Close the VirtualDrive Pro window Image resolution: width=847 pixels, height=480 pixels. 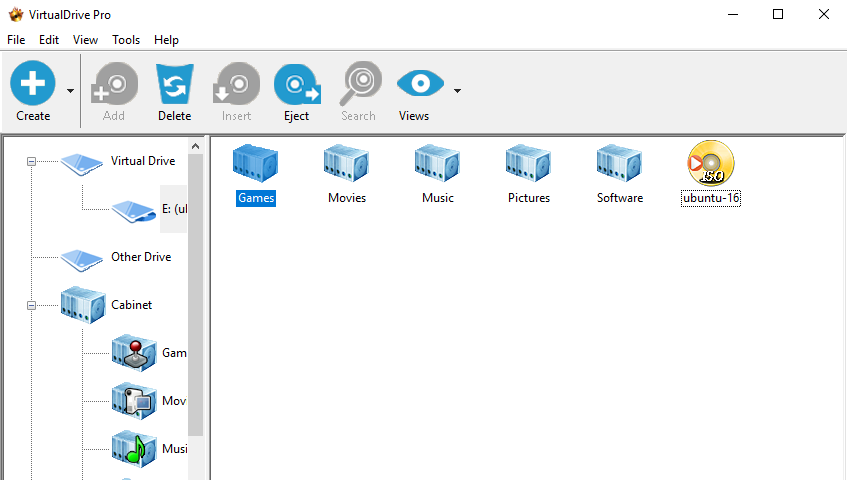[x=824, y=15]
